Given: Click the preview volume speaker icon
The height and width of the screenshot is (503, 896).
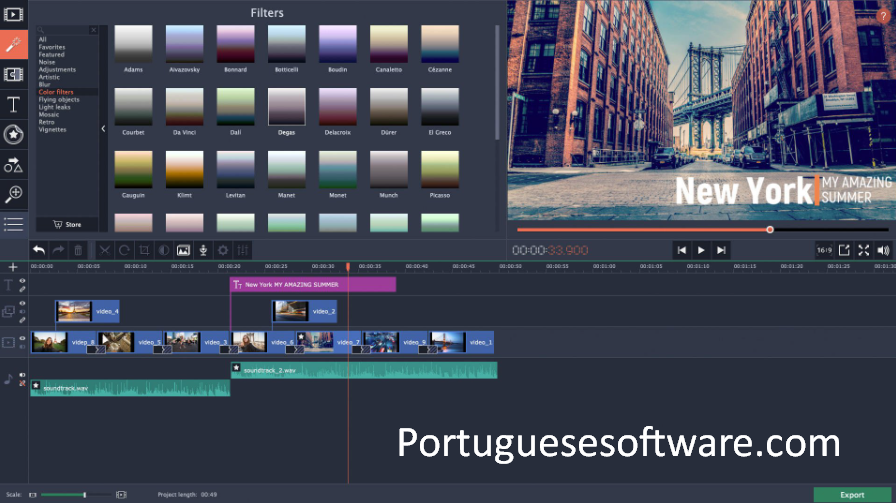Looking at the screenshot, I should point(883,250).
